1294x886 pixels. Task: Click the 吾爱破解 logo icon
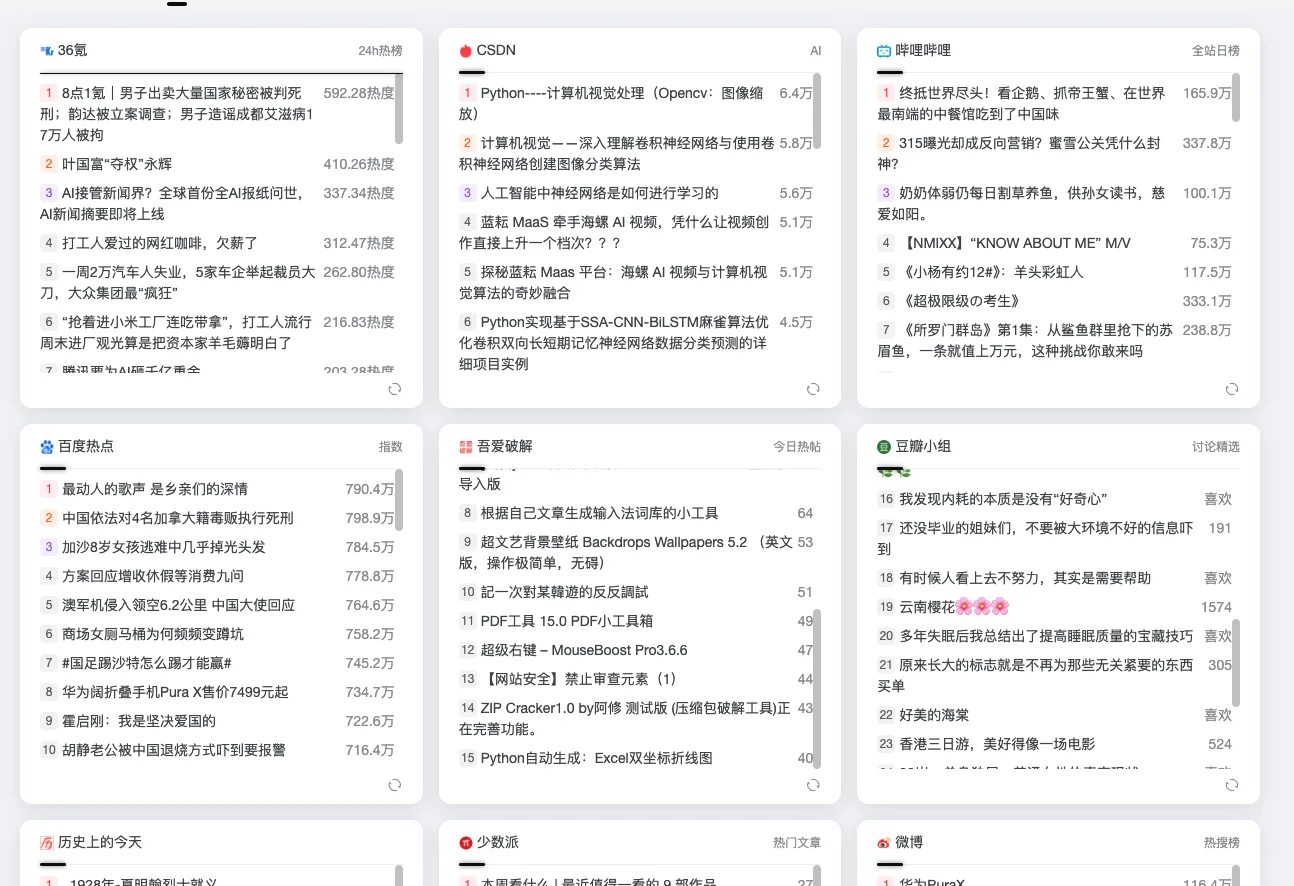pos(464,446)
